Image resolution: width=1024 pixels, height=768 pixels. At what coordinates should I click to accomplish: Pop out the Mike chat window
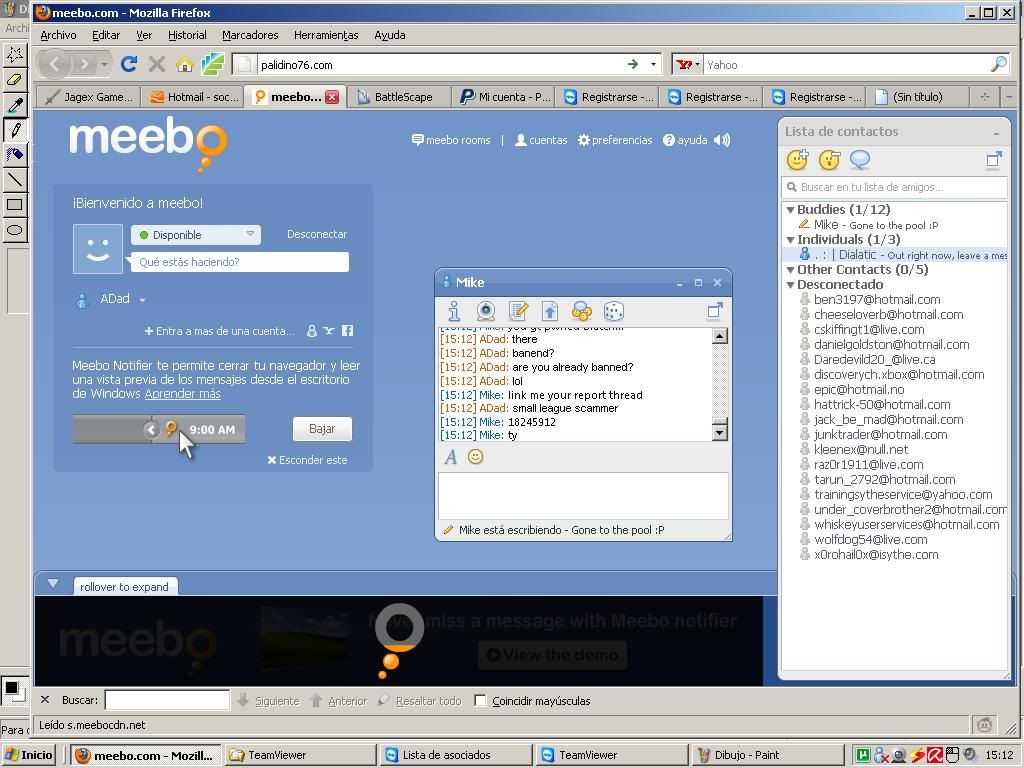[x=715, y=310]
